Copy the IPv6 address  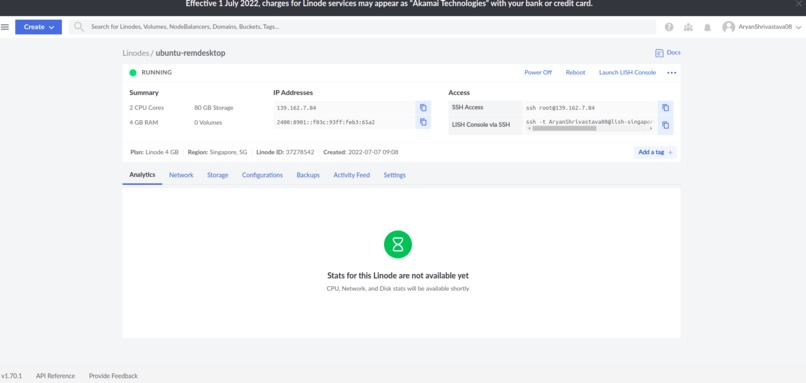coord(423,122)
